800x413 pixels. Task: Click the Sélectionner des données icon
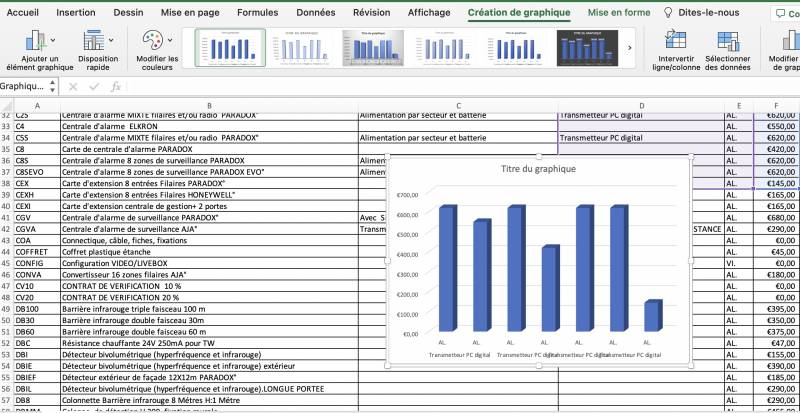(728, 40)
